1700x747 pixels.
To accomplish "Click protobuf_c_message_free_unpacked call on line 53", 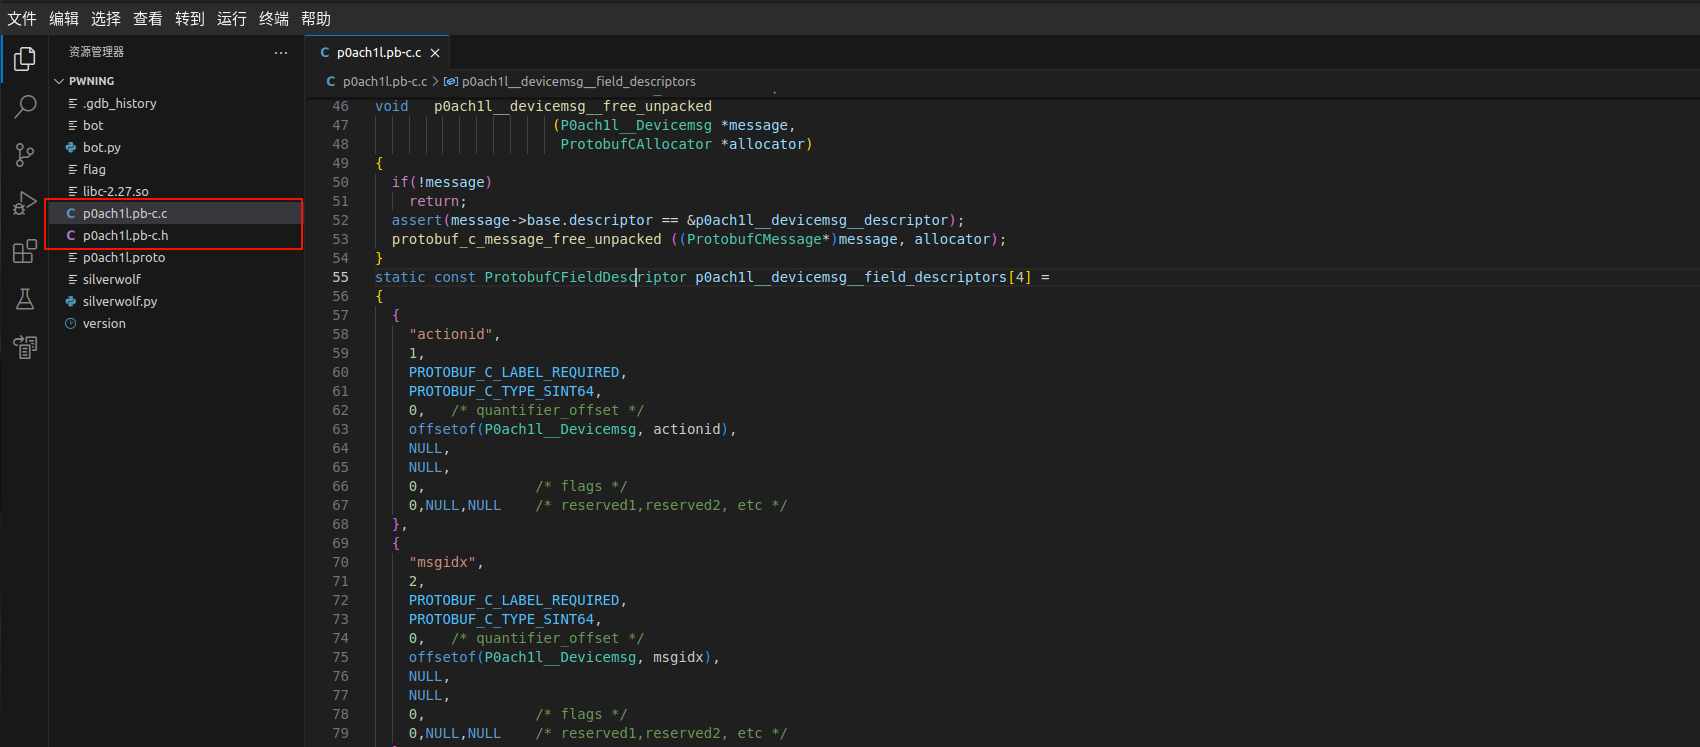I will (x=527, y=239).
